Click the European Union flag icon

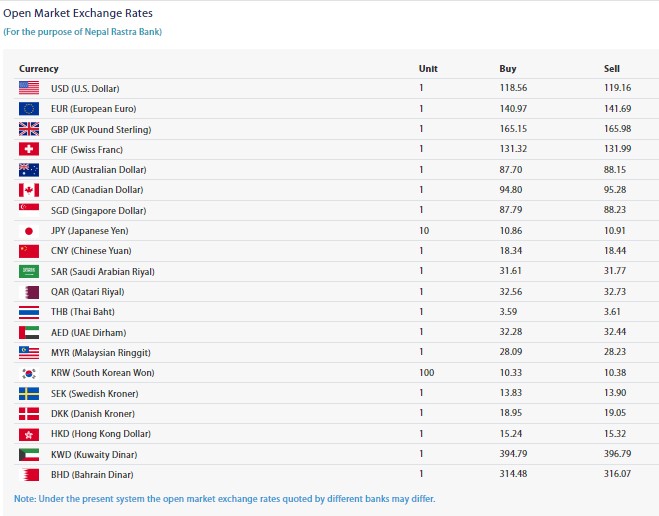[29, 108]
